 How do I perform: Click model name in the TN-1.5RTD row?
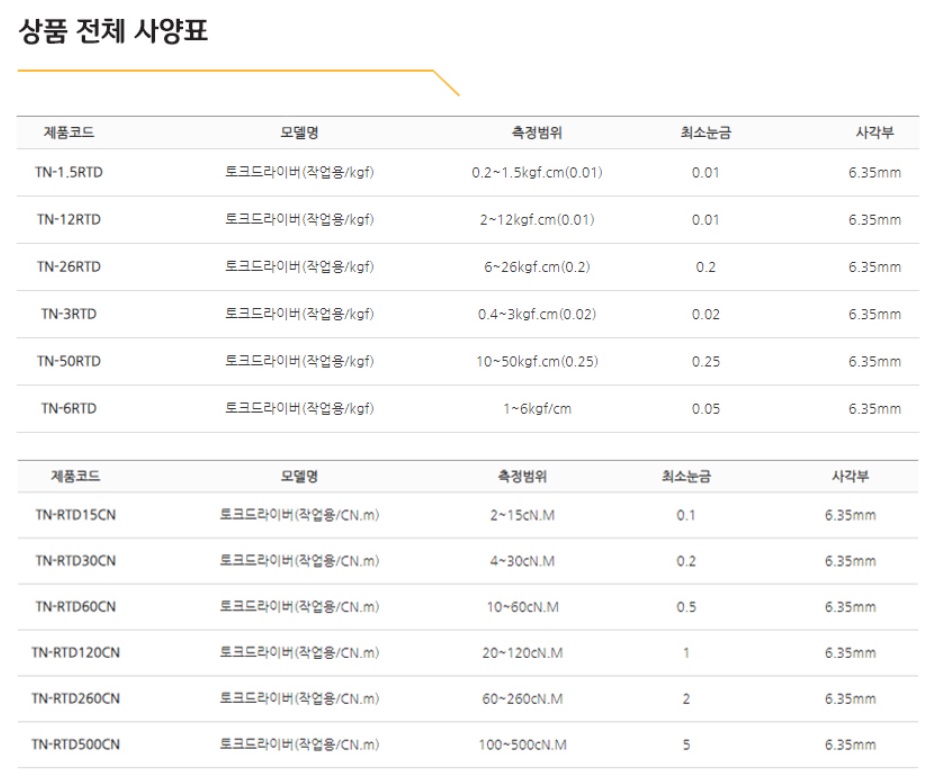(x=299, y=172)
